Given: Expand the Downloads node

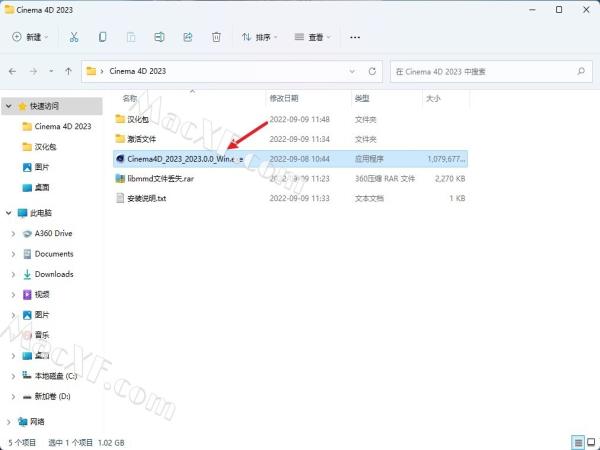Looking at the screenshot, I should (13, 274).
